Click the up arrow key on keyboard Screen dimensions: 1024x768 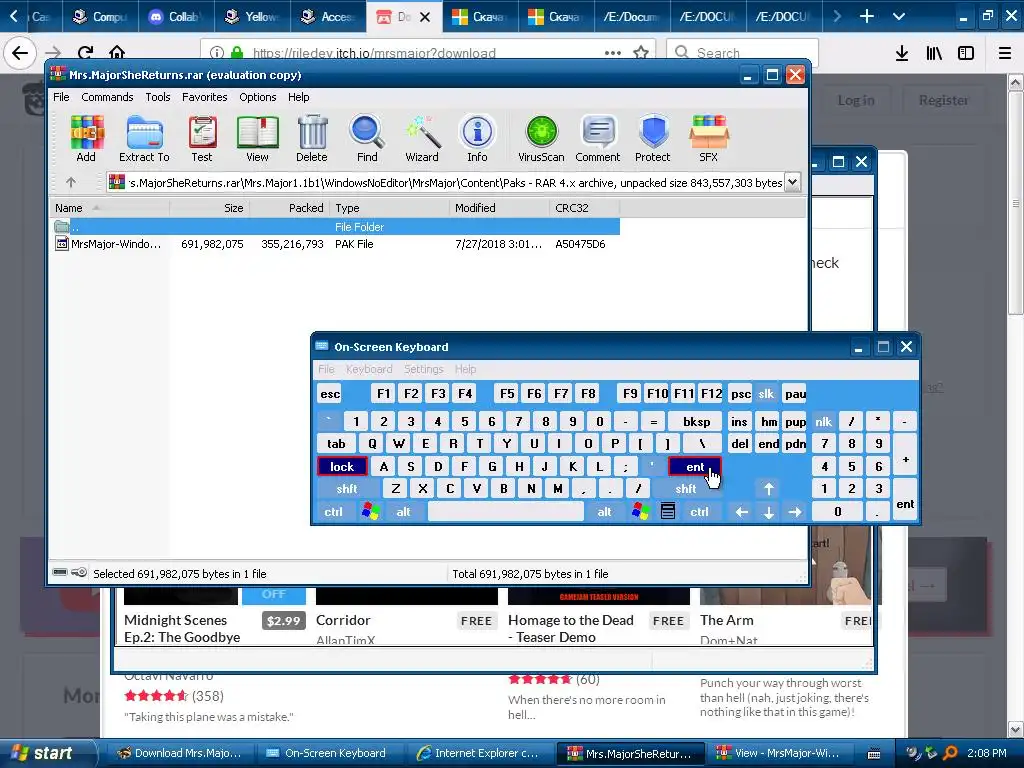point(769,488)
